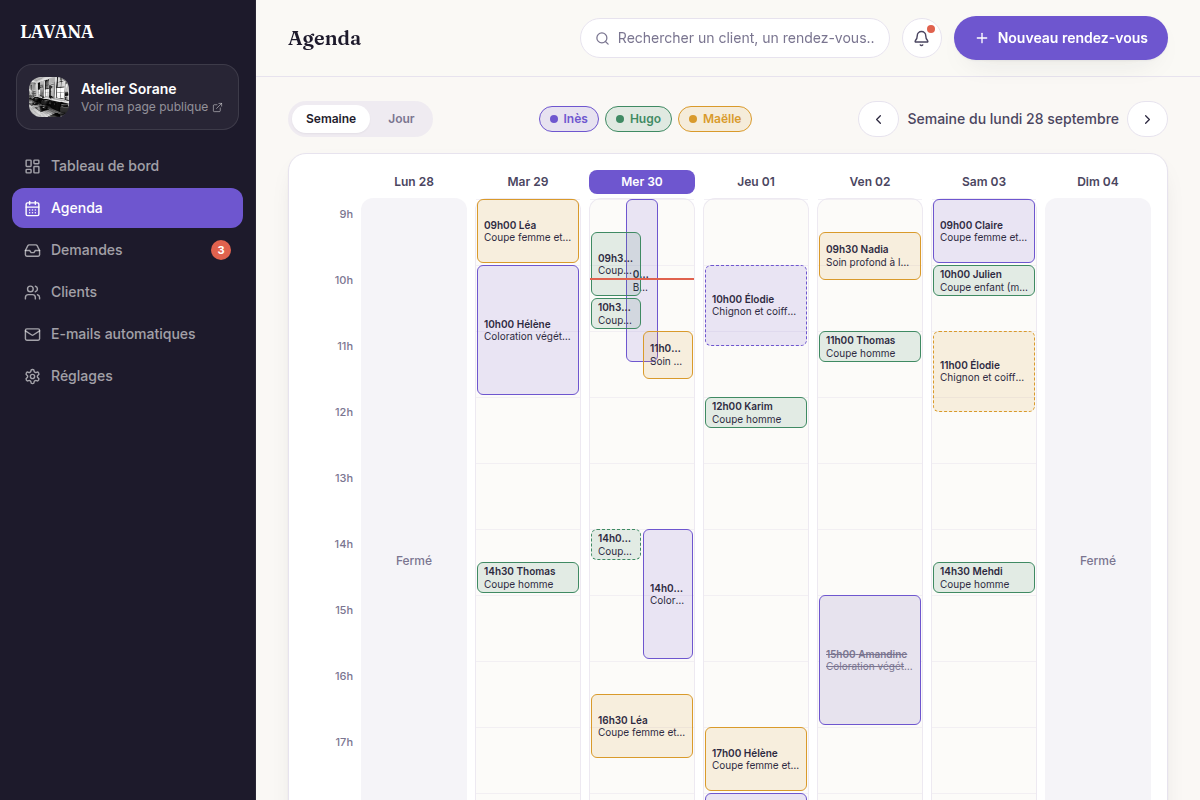This screenshot has height=800, width=1200.
Task: Go to previous week arrow
Action: coord(878,119)
